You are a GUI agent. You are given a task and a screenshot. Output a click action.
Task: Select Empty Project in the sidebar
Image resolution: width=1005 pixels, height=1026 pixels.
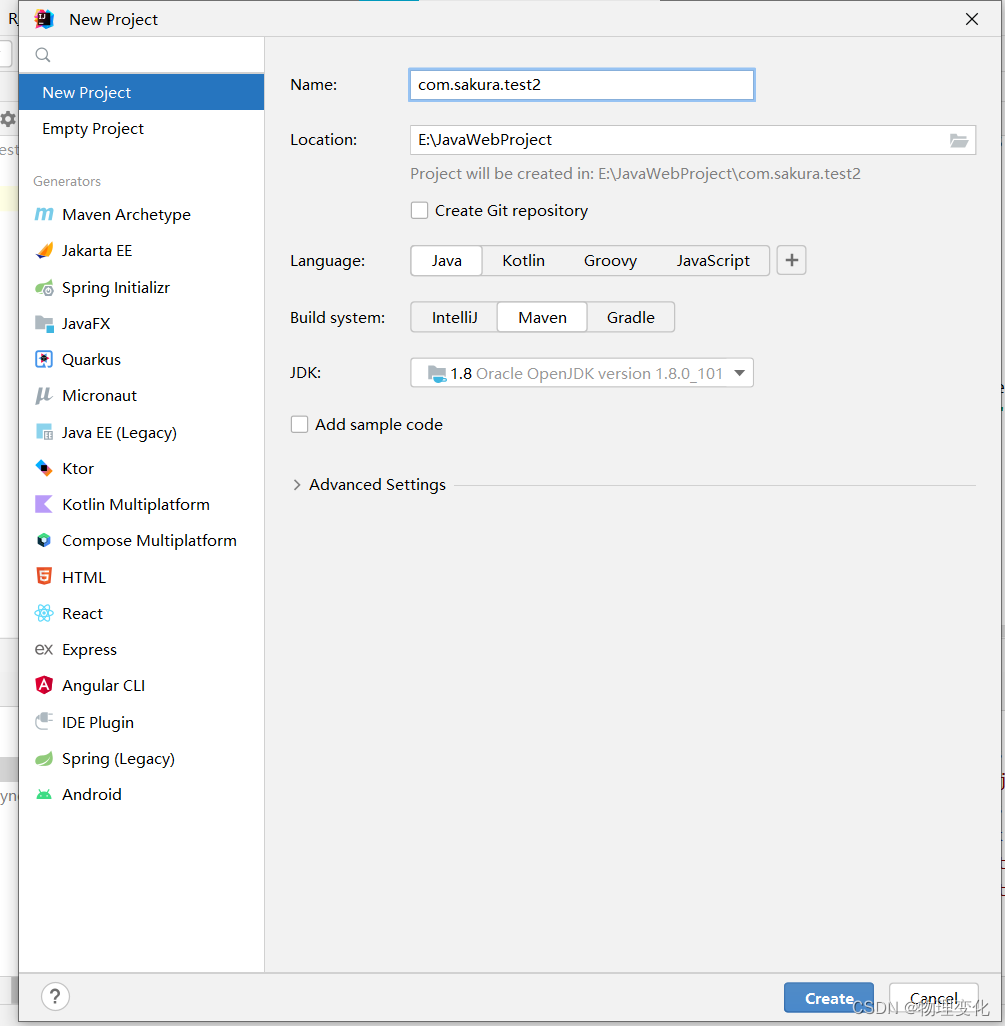pyautogui.click(x=141, y=128)
